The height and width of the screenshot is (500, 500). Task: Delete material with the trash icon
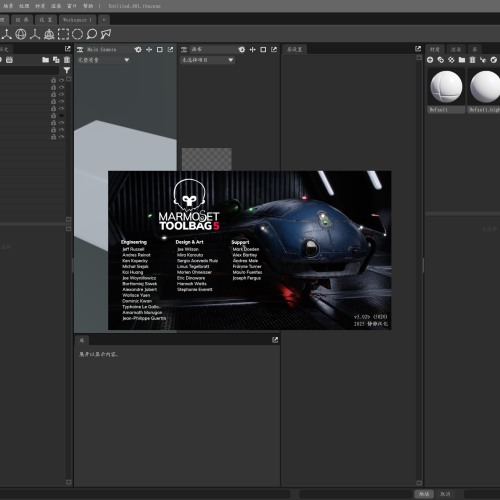click(472, 60)
